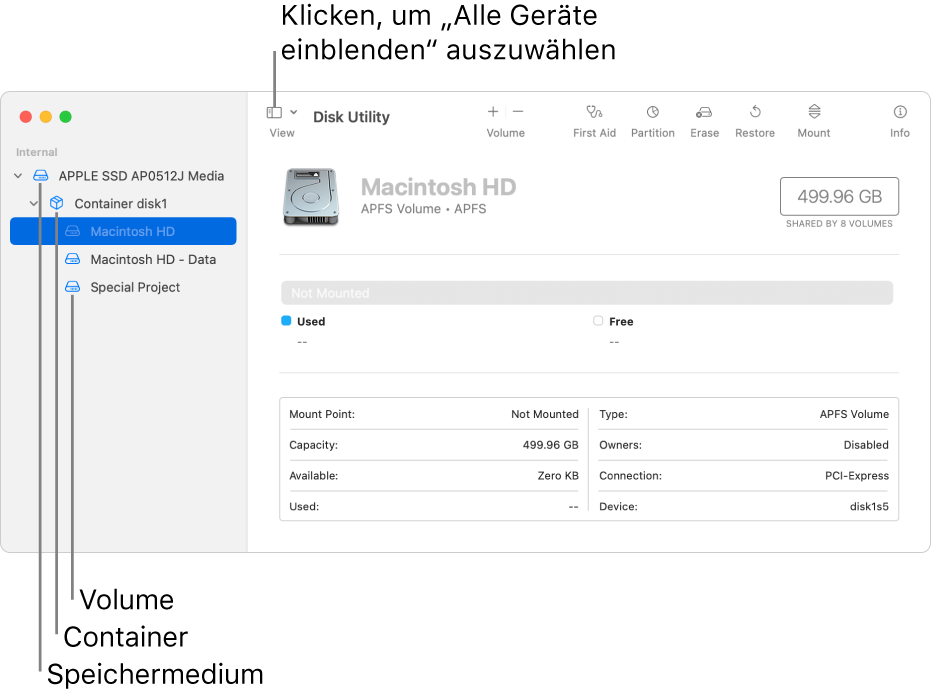The image size is (931, 697).
Task: Click the large hard drive image
Action: [311, 197]
